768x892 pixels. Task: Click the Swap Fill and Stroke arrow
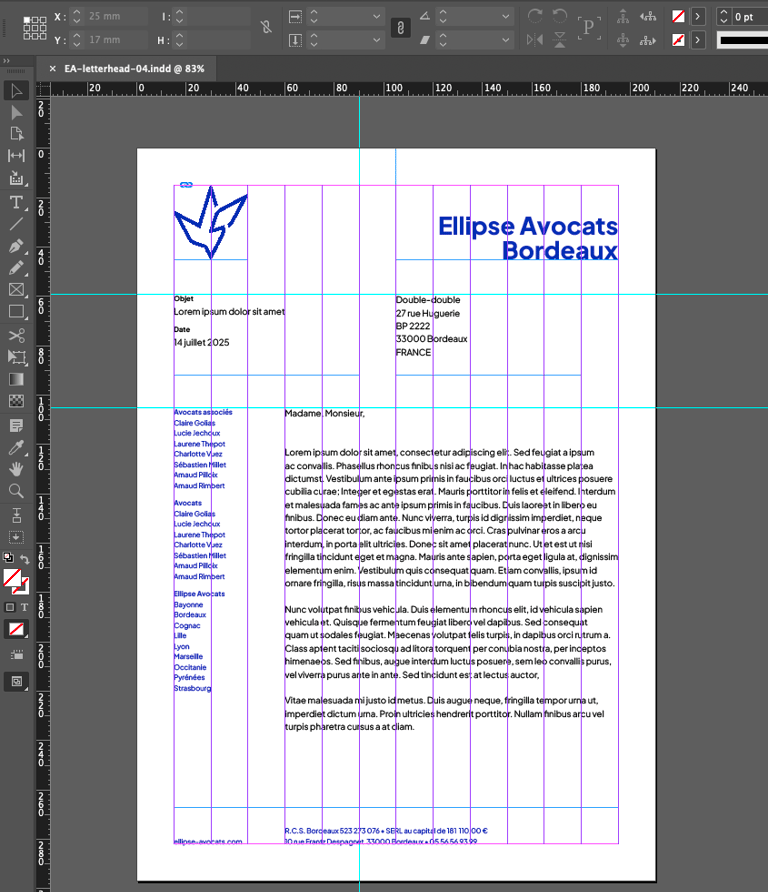(x=24, y=560)
